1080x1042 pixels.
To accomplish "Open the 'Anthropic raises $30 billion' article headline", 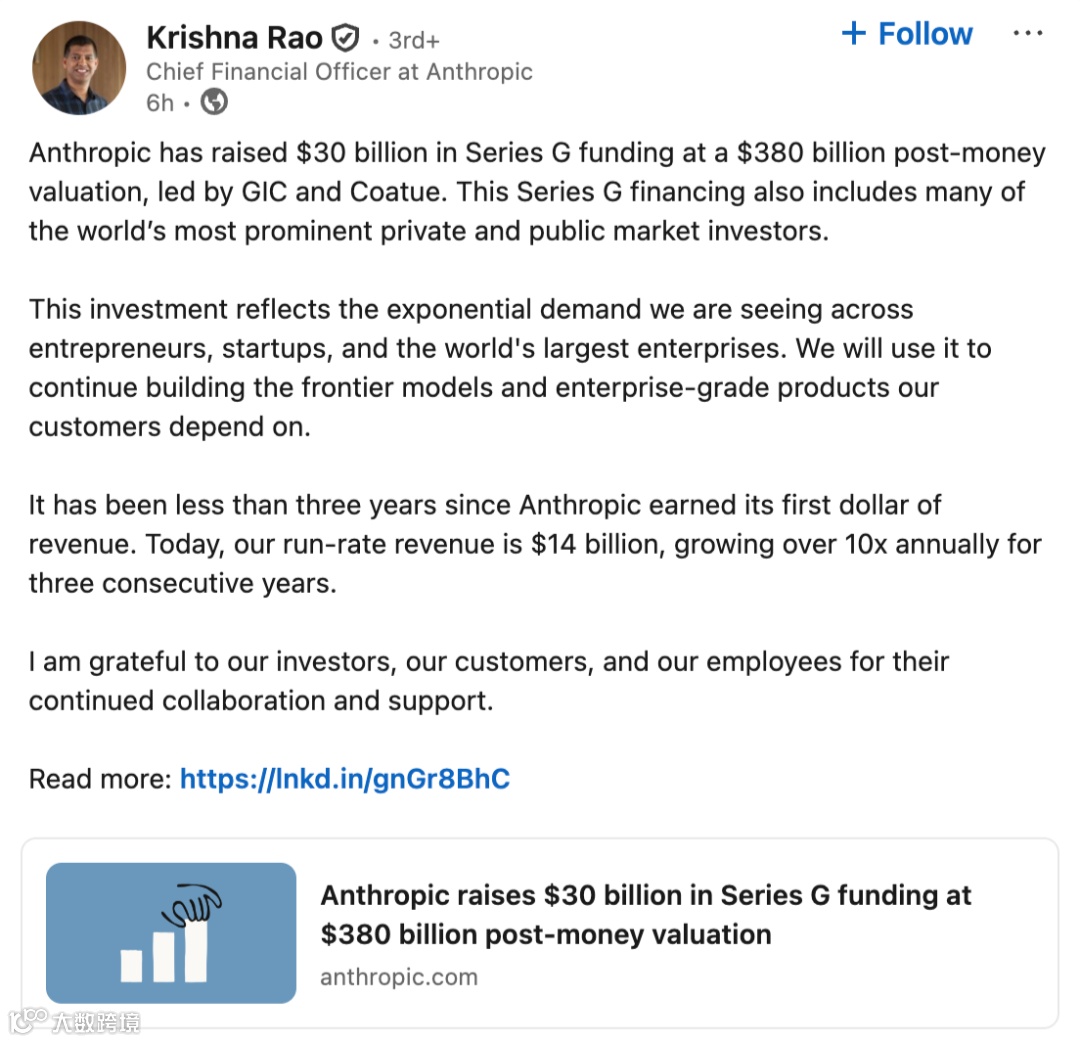I will click(645, 914).
